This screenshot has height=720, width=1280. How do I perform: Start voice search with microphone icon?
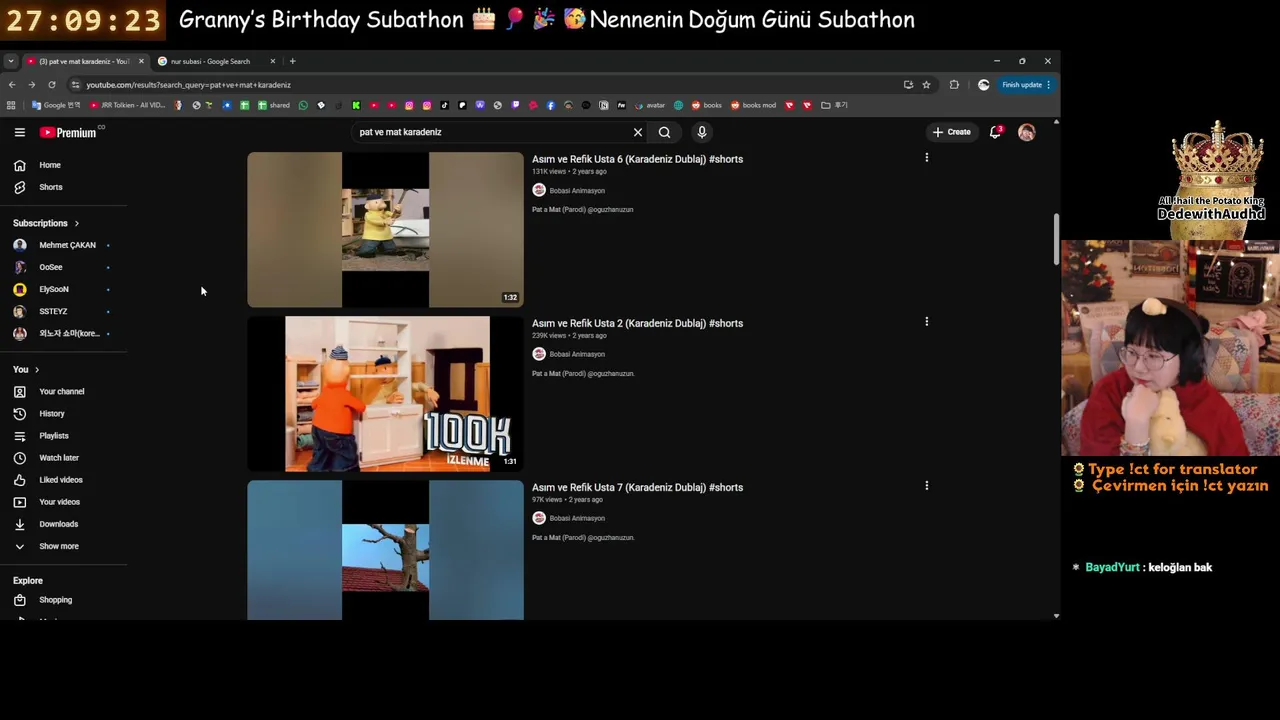pyautogui.click(x=702, y=132)
